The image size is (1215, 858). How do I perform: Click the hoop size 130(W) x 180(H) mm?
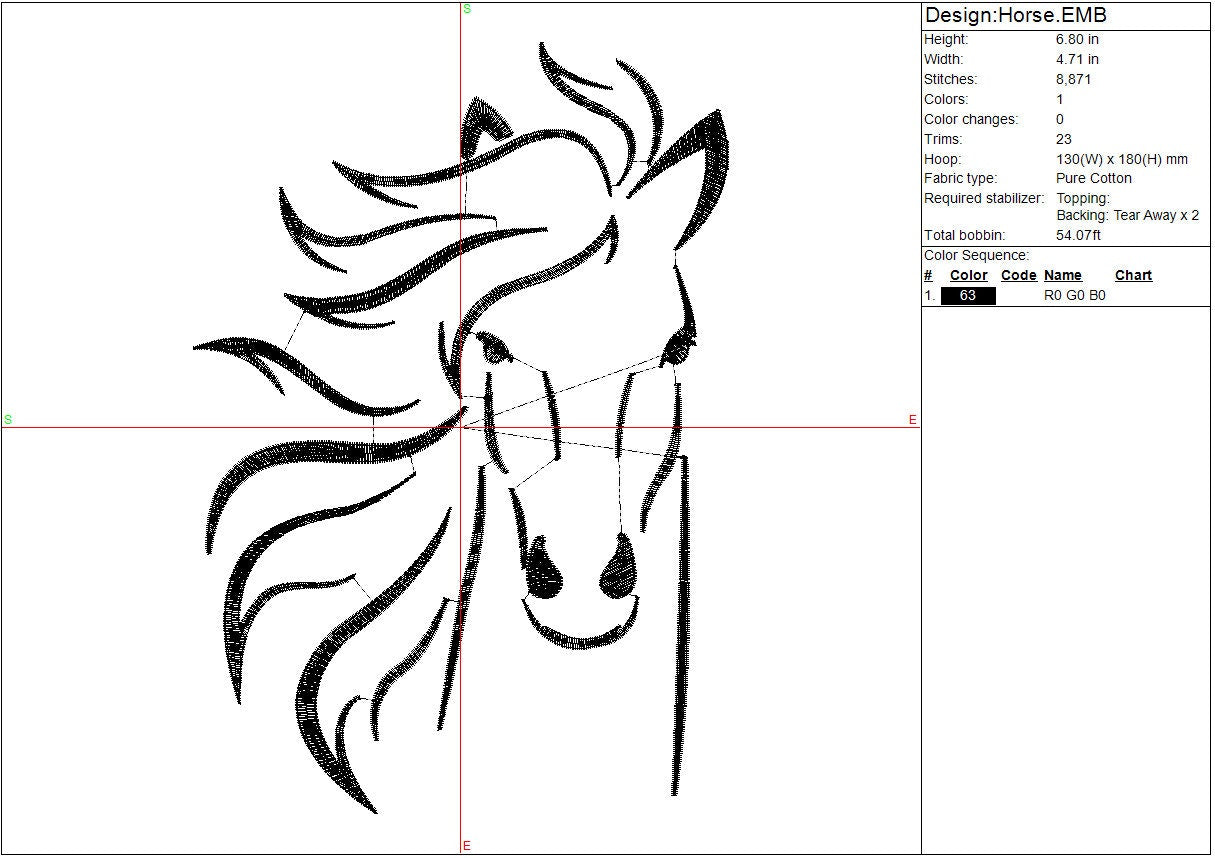[x=1121, y=159]
